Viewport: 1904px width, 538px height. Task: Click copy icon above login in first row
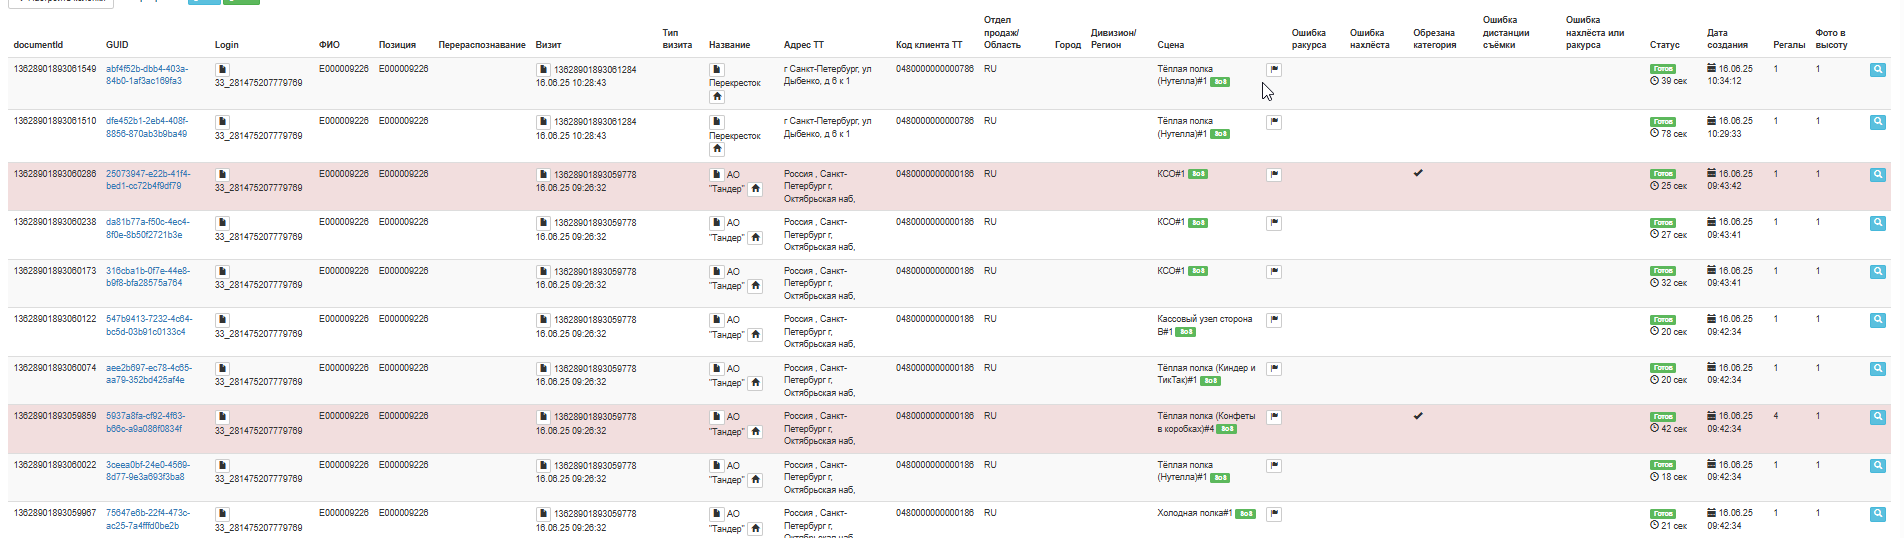tap(222, 70)
